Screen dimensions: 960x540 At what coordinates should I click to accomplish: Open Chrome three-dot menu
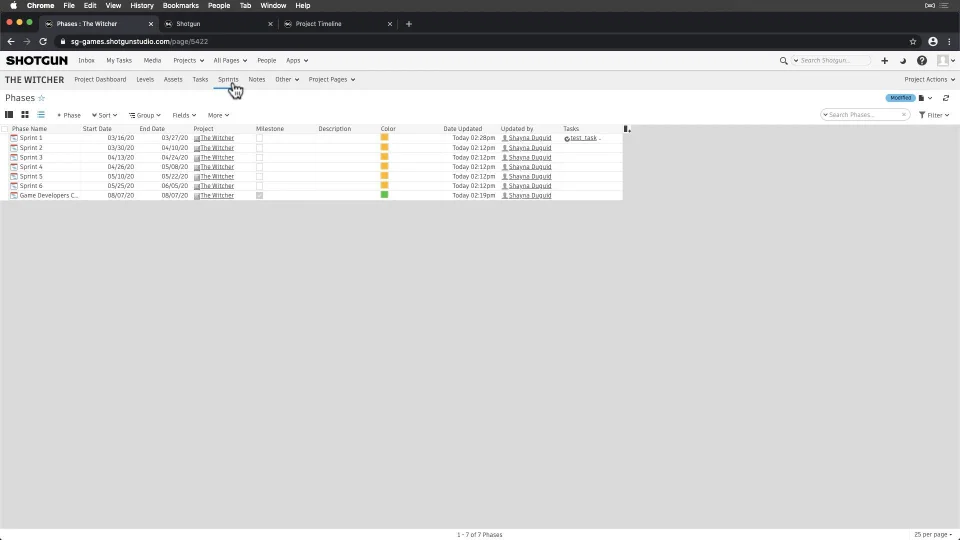tap(950, 42)
